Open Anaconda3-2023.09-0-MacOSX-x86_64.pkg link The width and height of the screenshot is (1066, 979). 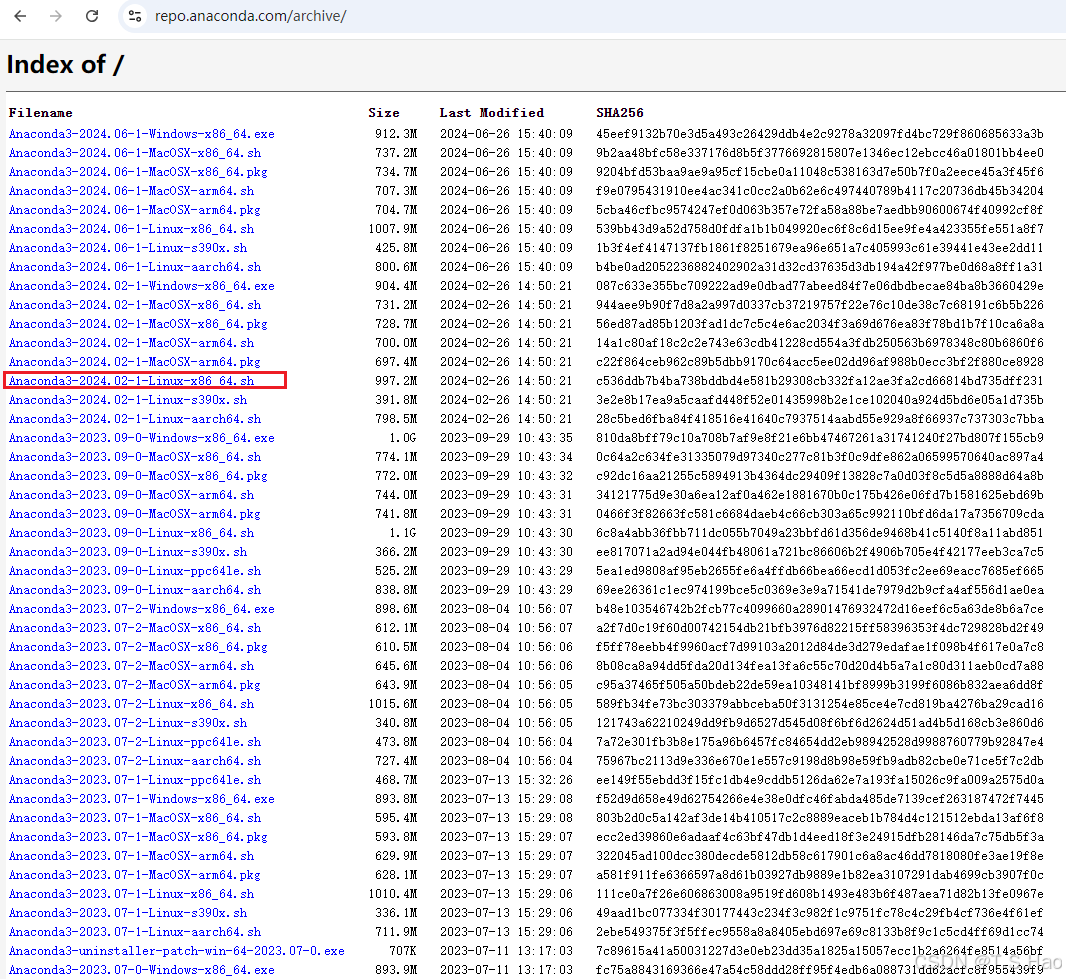click(138, 477)
